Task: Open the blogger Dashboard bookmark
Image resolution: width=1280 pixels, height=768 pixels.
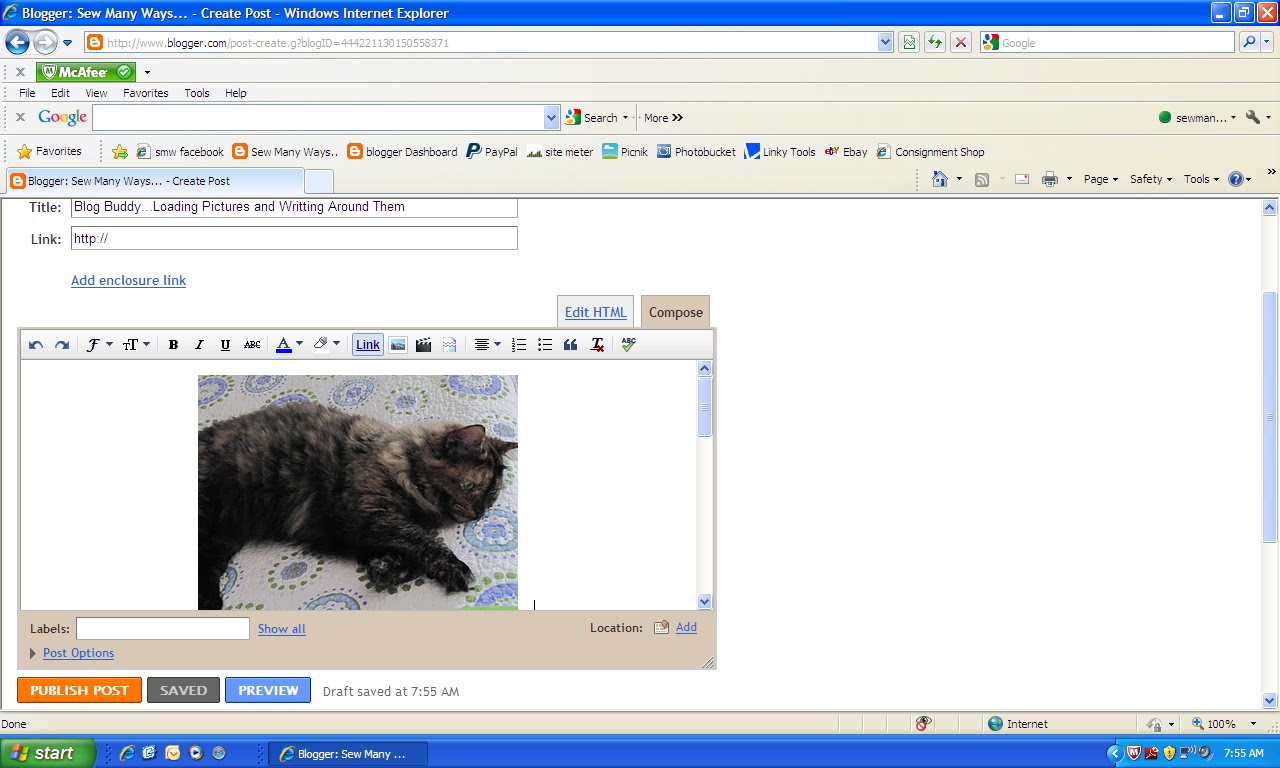Action: coord(402,152)
